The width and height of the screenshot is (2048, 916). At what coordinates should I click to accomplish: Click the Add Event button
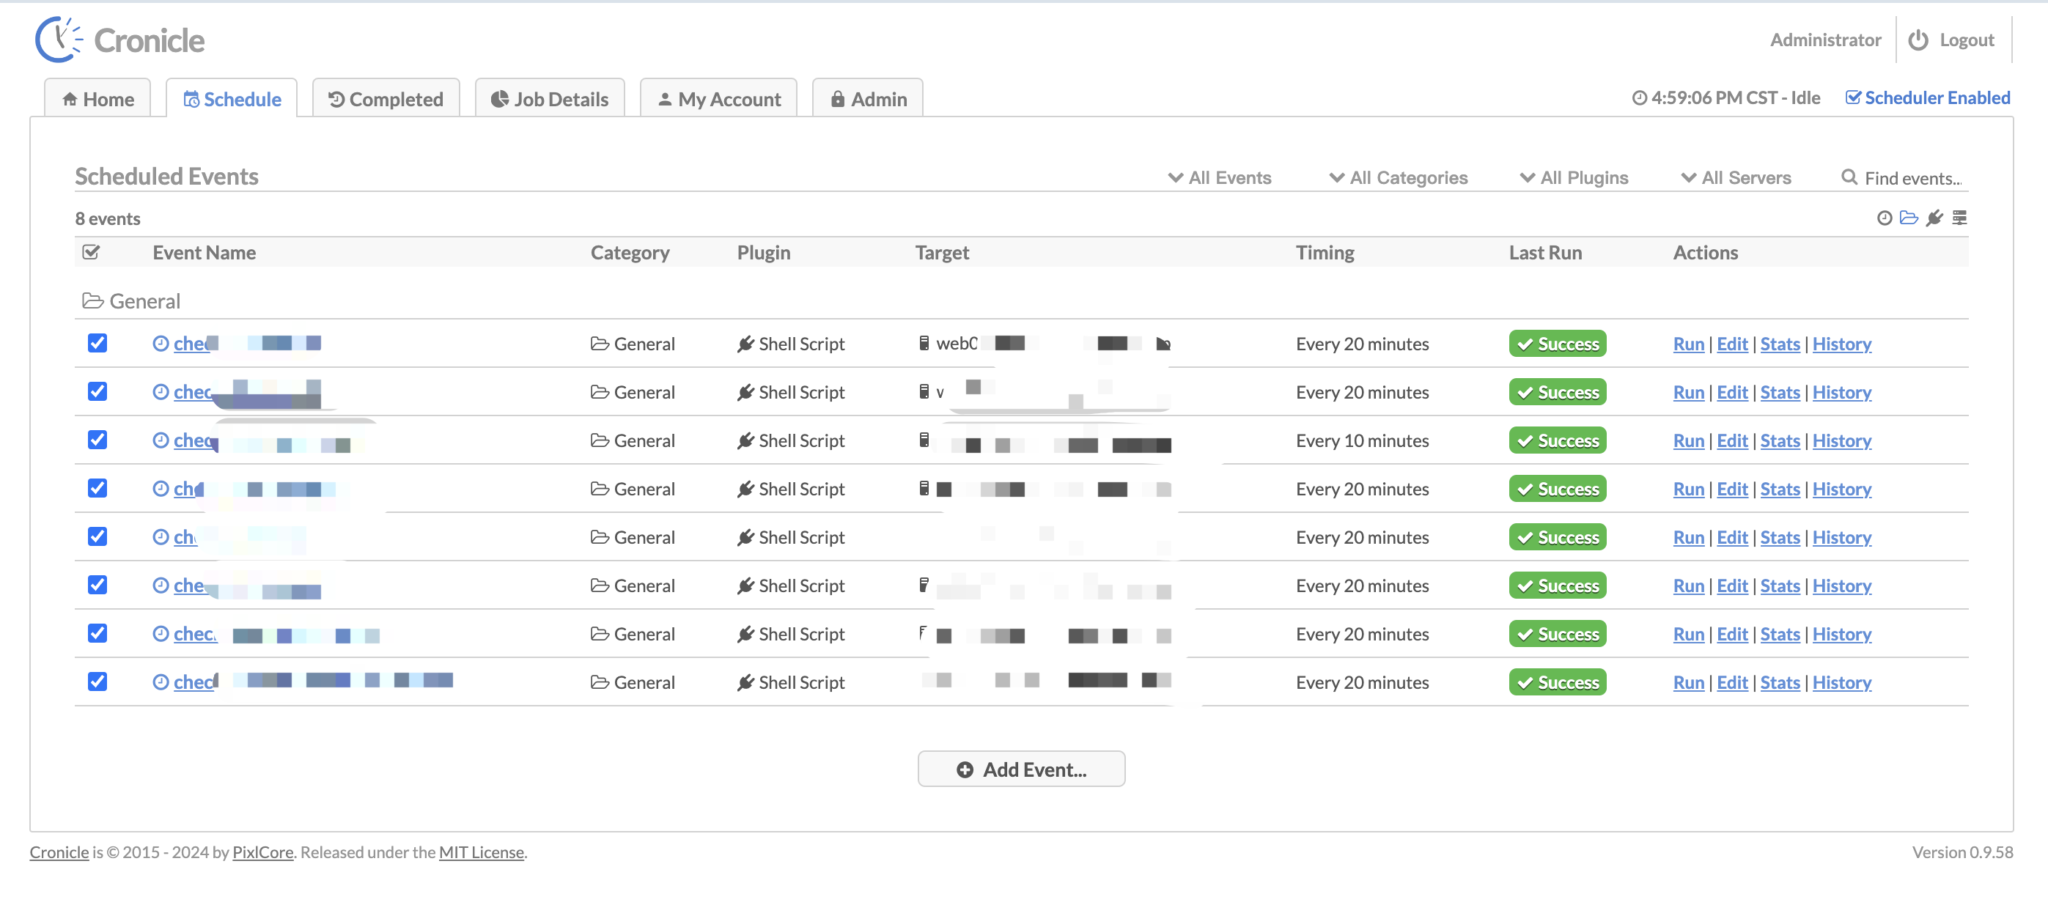[1021, 769]
